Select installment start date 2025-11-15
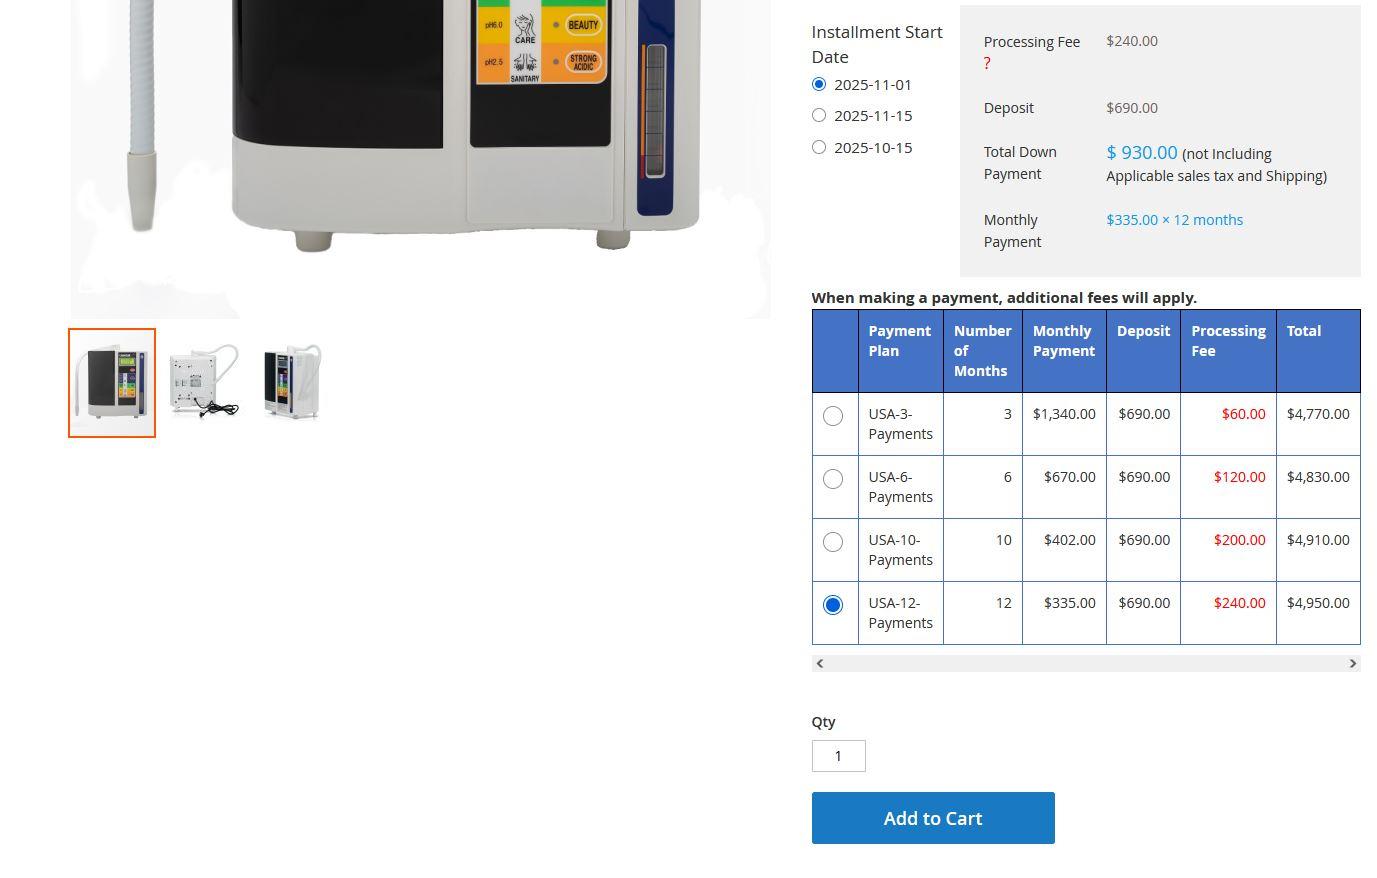 [819, 116]
